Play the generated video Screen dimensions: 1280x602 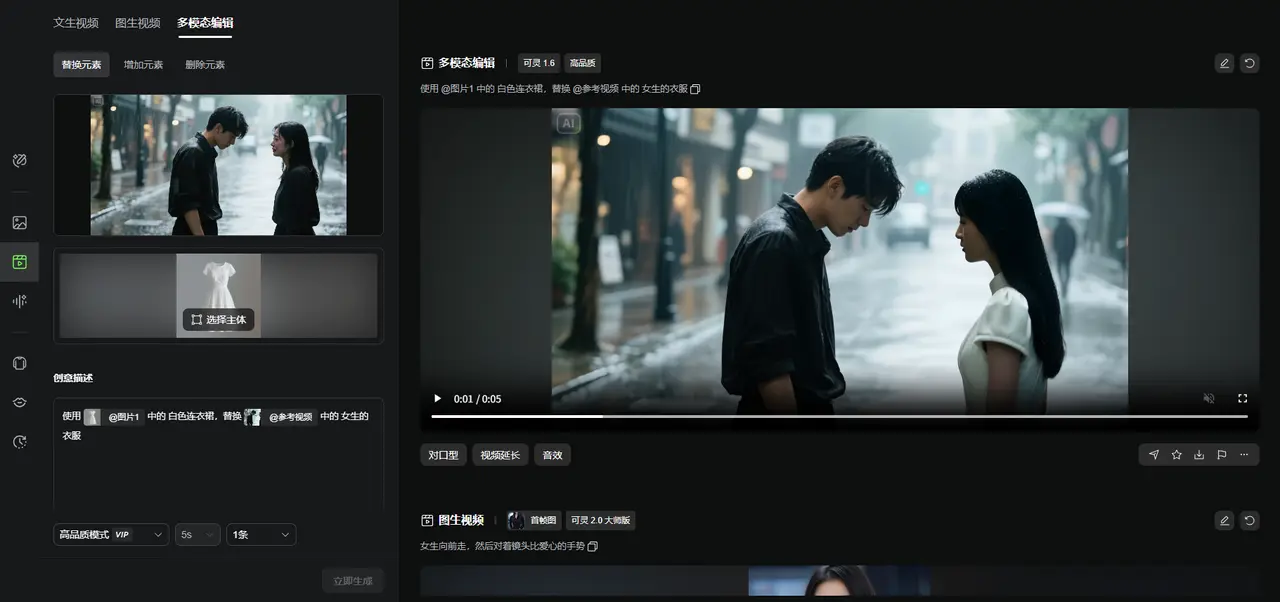click(437, 398)
